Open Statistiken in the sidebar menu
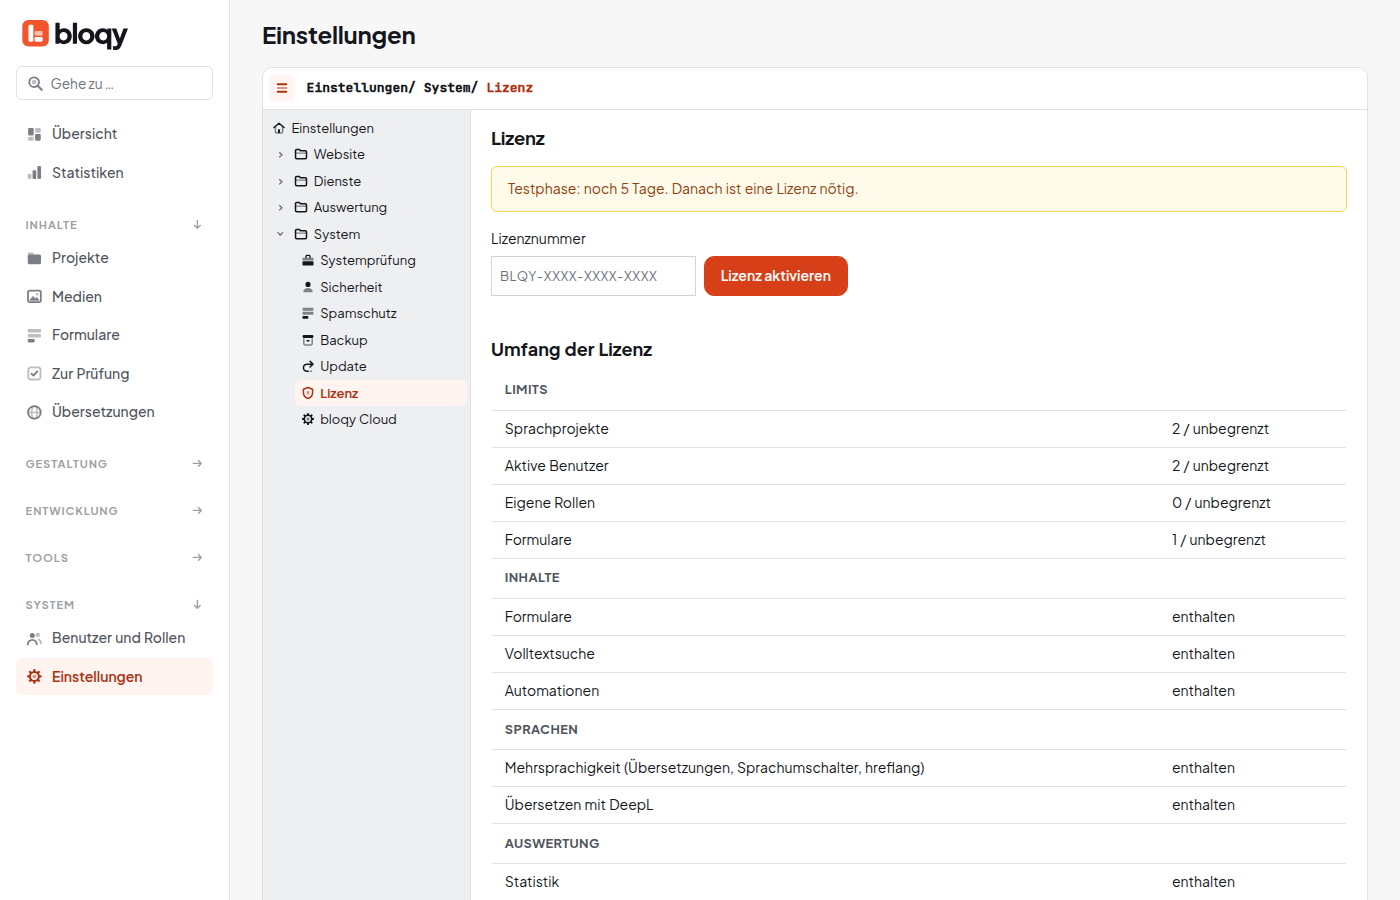The image size is (1400, 900). point(114,173)
